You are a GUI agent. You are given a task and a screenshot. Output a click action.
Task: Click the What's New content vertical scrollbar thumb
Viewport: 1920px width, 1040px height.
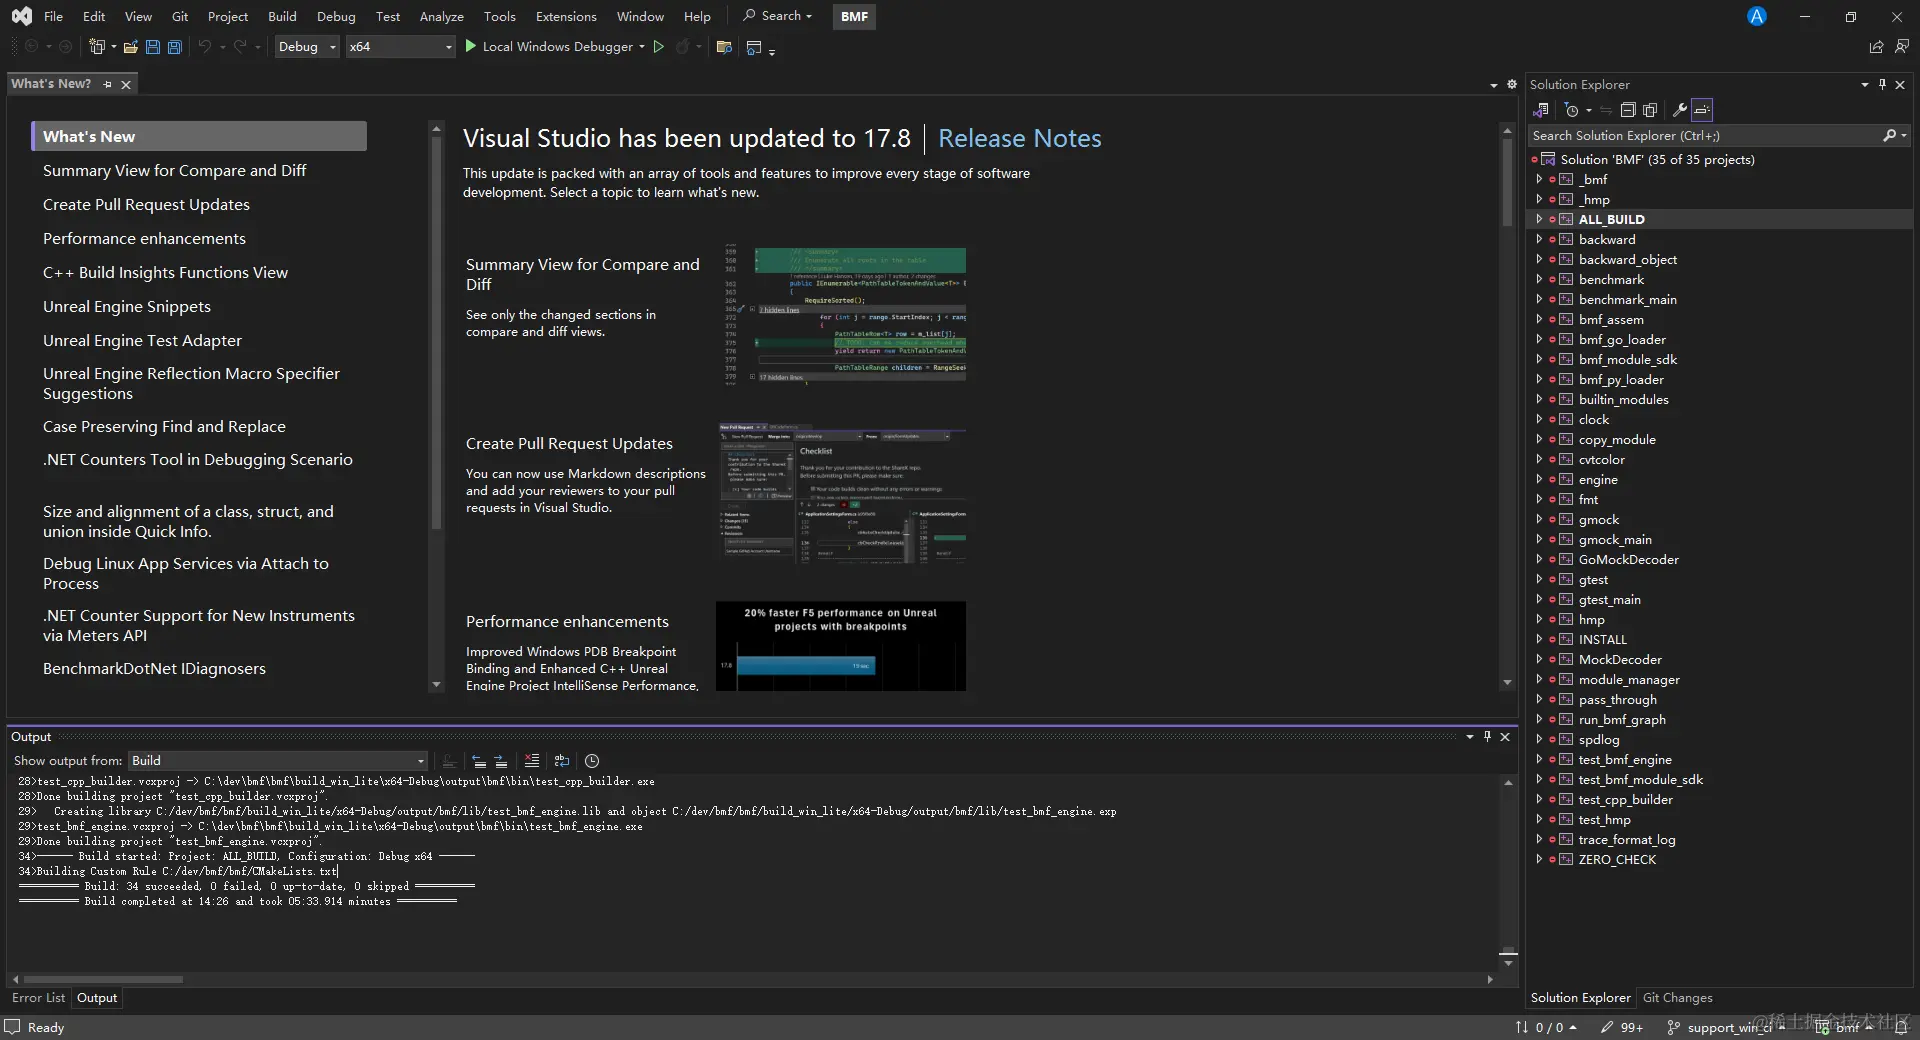click(1507, 182)
